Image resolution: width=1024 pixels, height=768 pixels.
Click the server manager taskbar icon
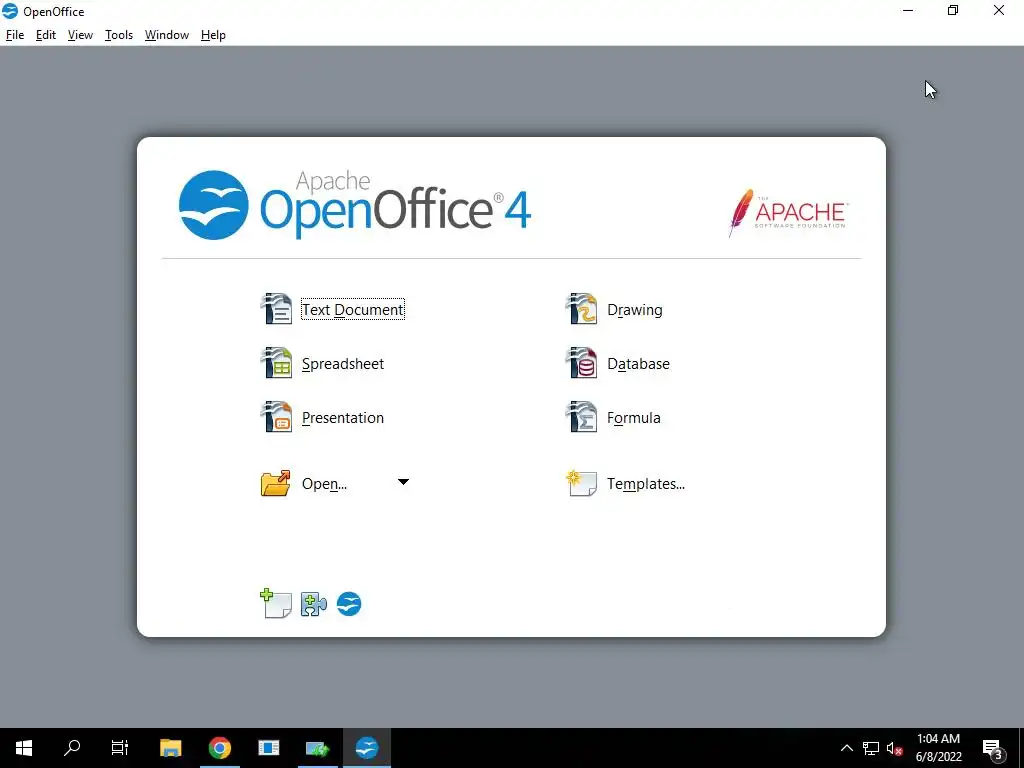[x=268, y=748]
